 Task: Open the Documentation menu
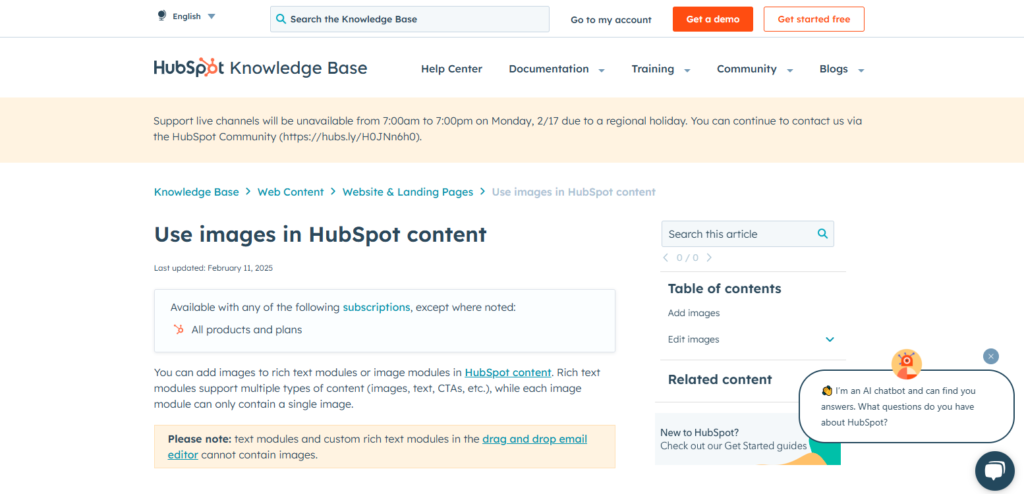click(549, 69)
